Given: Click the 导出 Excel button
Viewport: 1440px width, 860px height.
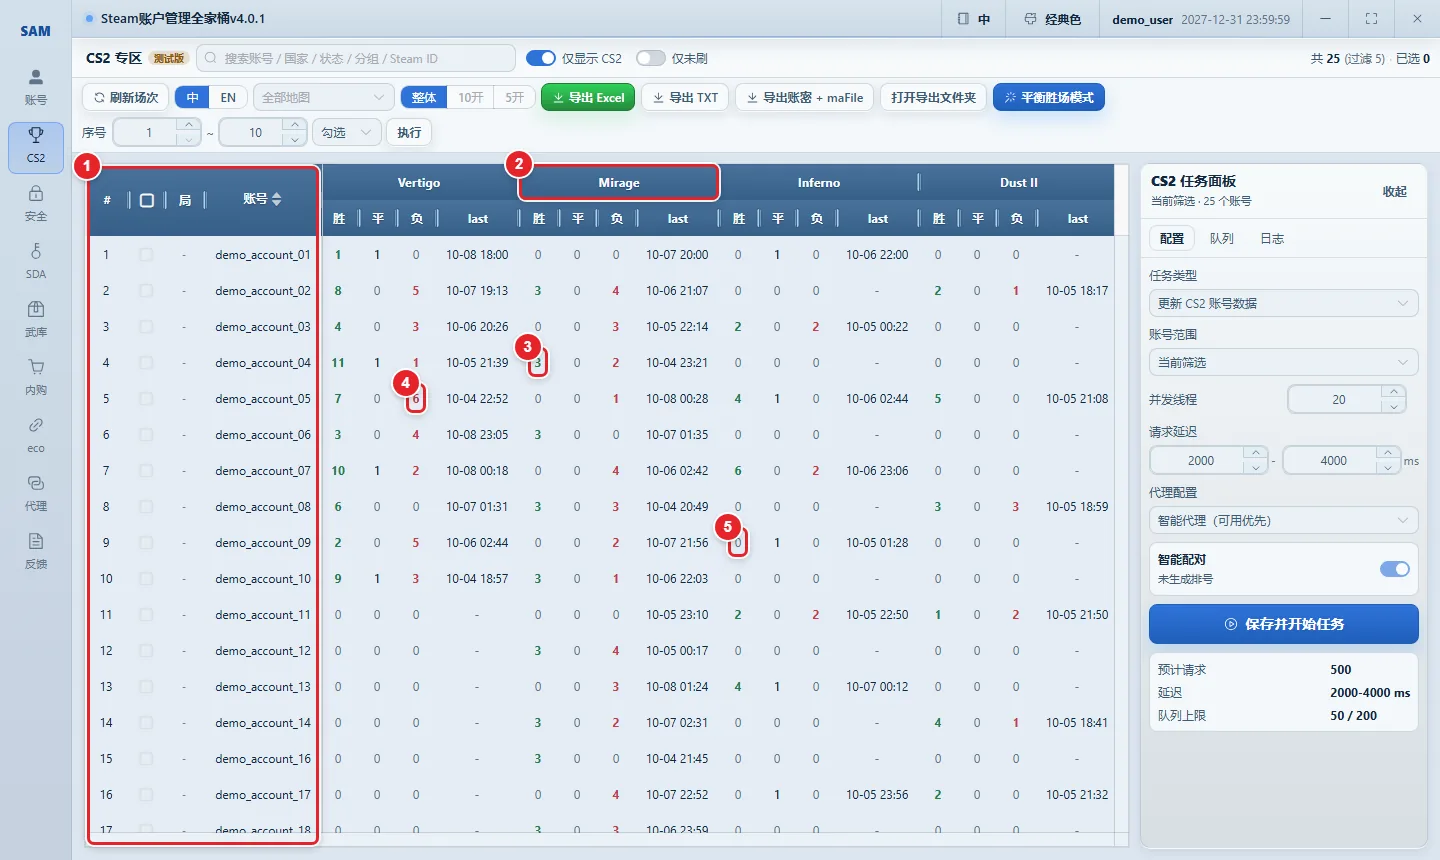Looking at the screenshot, I should tap(588, 97).
